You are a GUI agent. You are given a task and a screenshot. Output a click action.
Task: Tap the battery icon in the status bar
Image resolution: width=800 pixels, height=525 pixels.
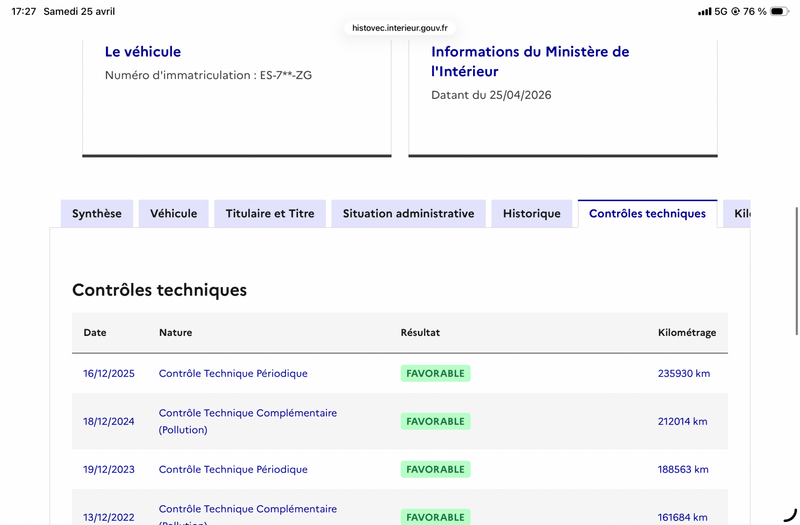click(x=778, y=12)
